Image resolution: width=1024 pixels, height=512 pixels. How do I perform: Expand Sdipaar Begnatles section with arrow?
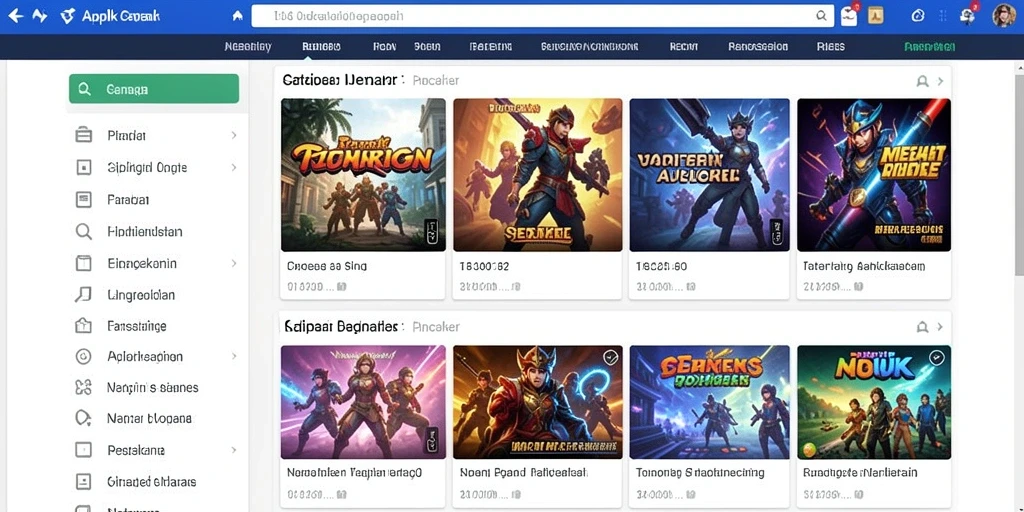[x=940, y=327]
